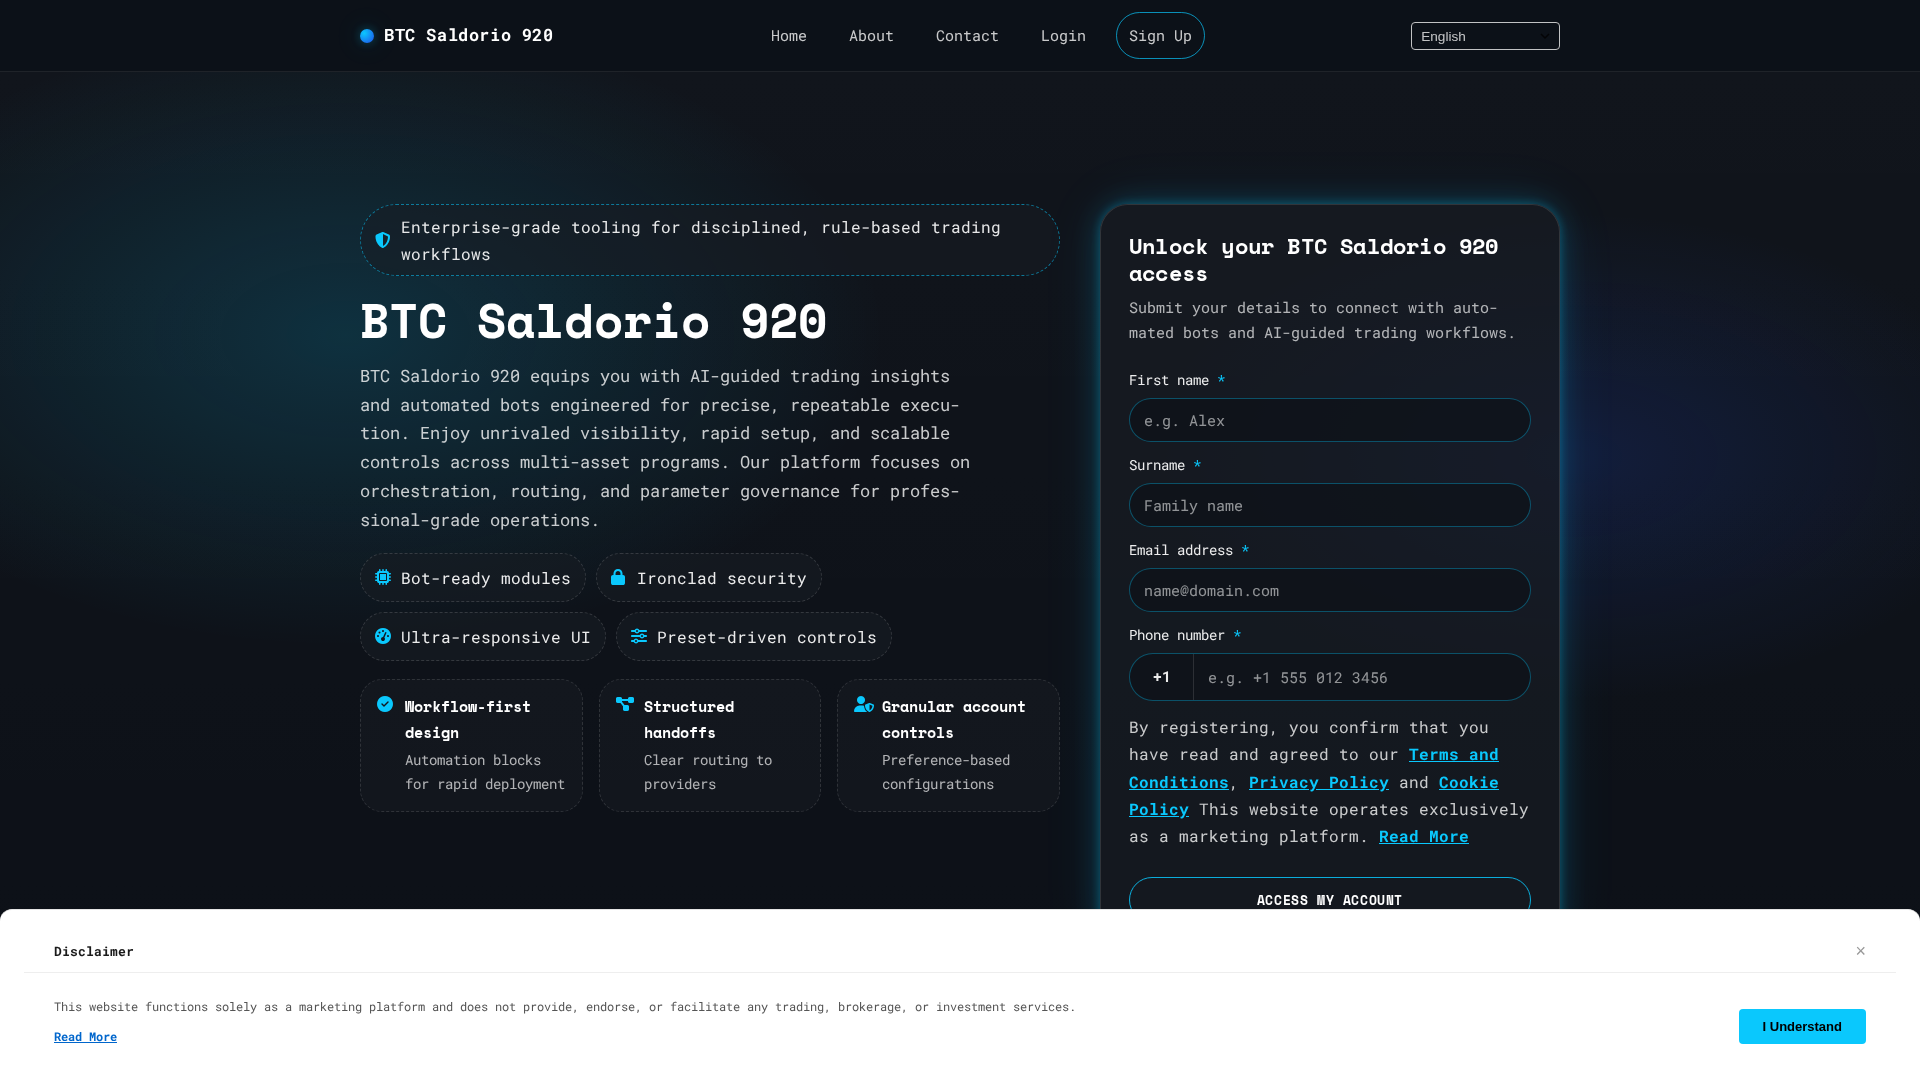Click the sliders icon on Preset-driven controls
The height and width of the screenshot is (1080, 1920).
click(639, 636)
